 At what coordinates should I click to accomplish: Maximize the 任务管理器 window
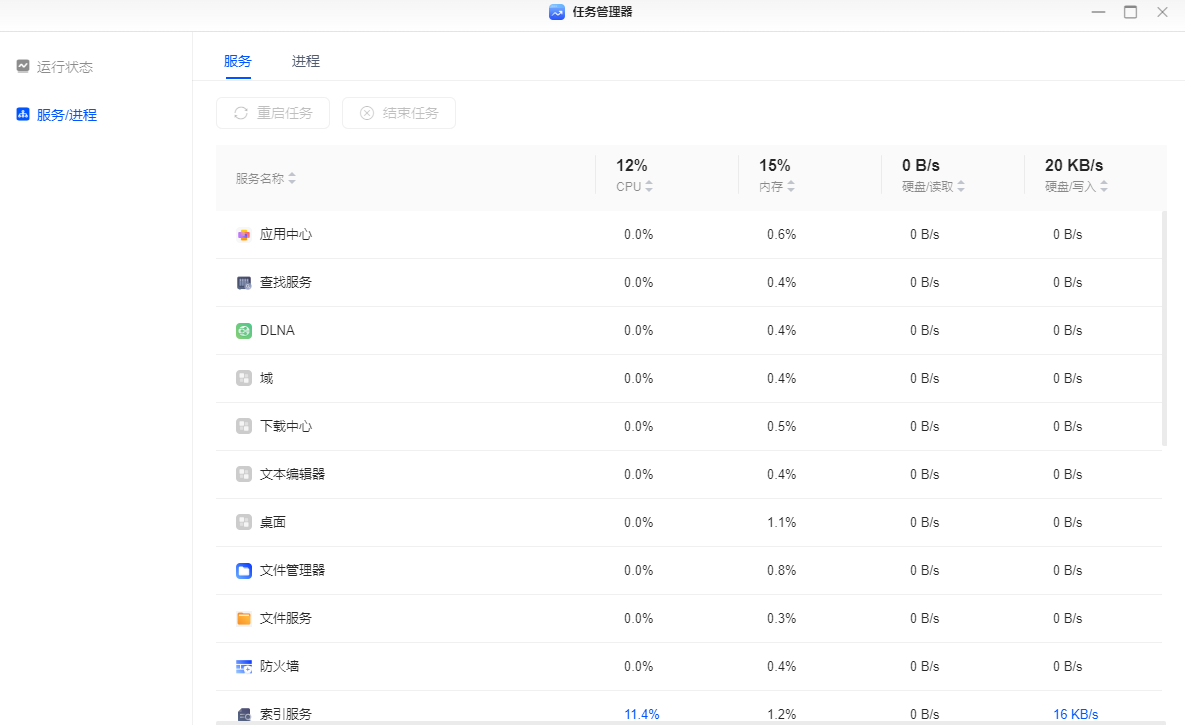point(1130,12)
